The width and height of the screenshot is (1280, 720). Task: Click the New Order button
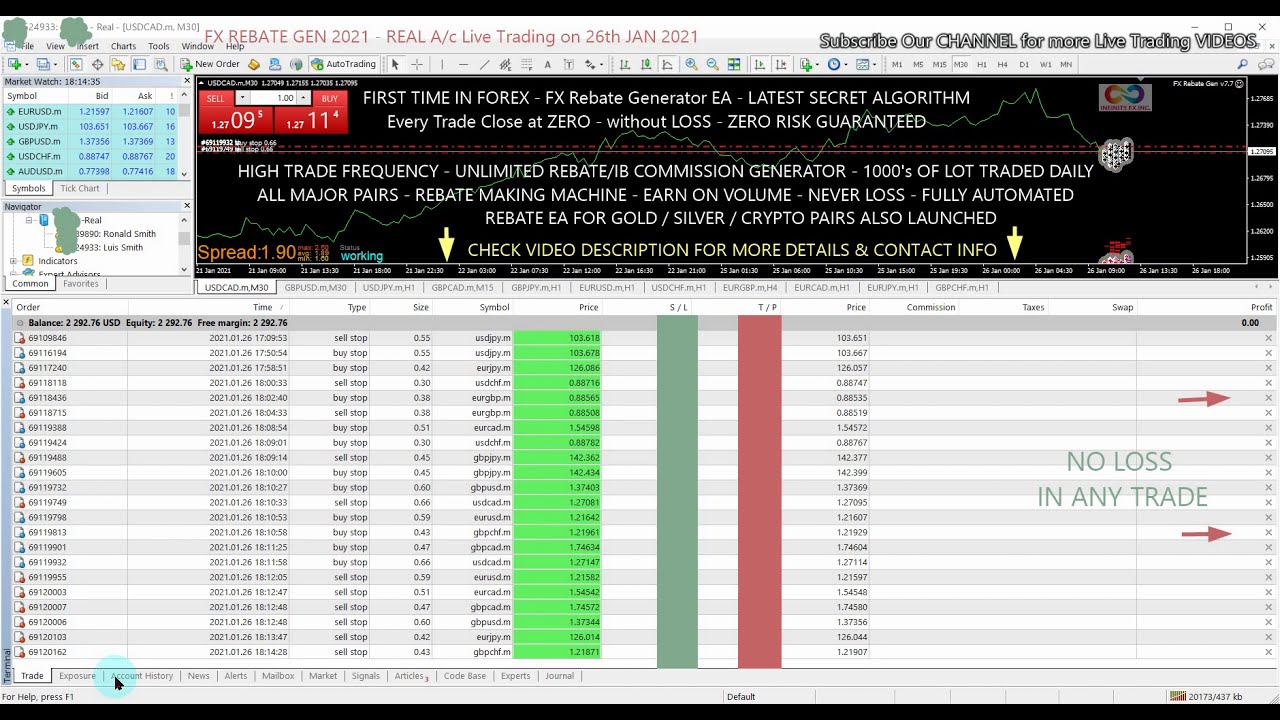[x=210, y=64]
